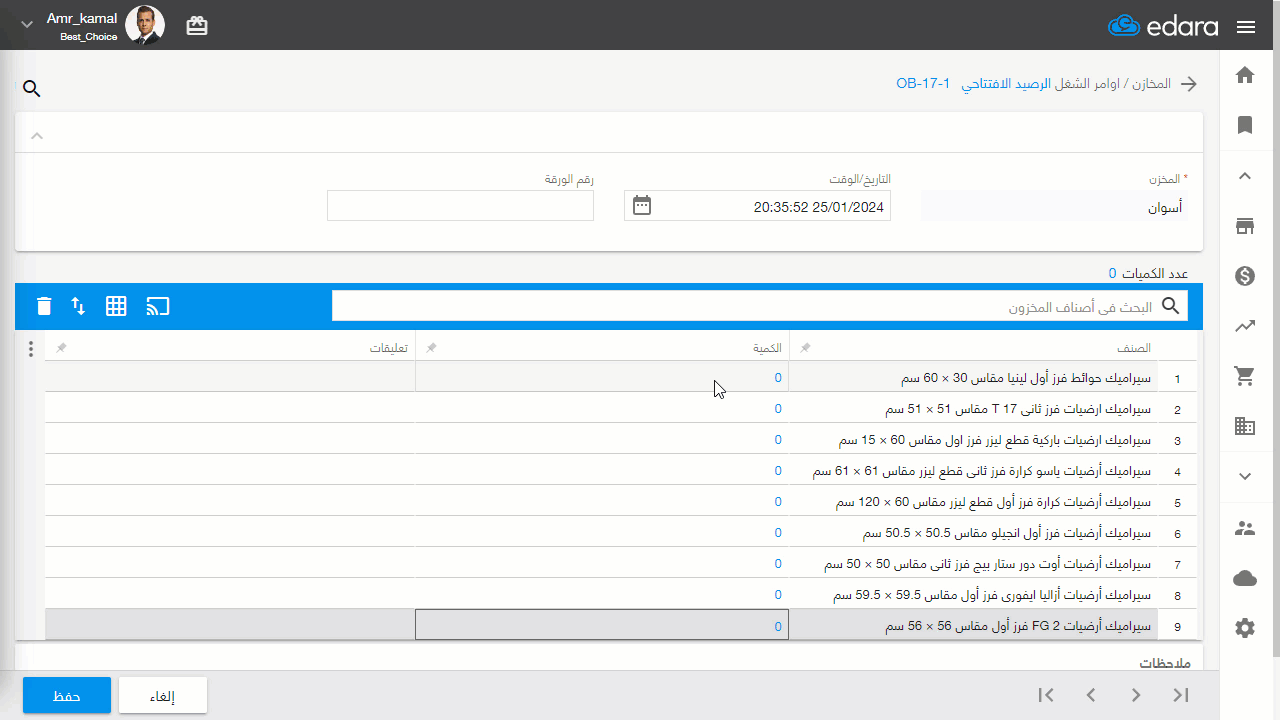Image resolution: width=1280 pixels, height=720 pixels.
Task: Open the people sidebar icon
Action: (x=1245, y=528)
